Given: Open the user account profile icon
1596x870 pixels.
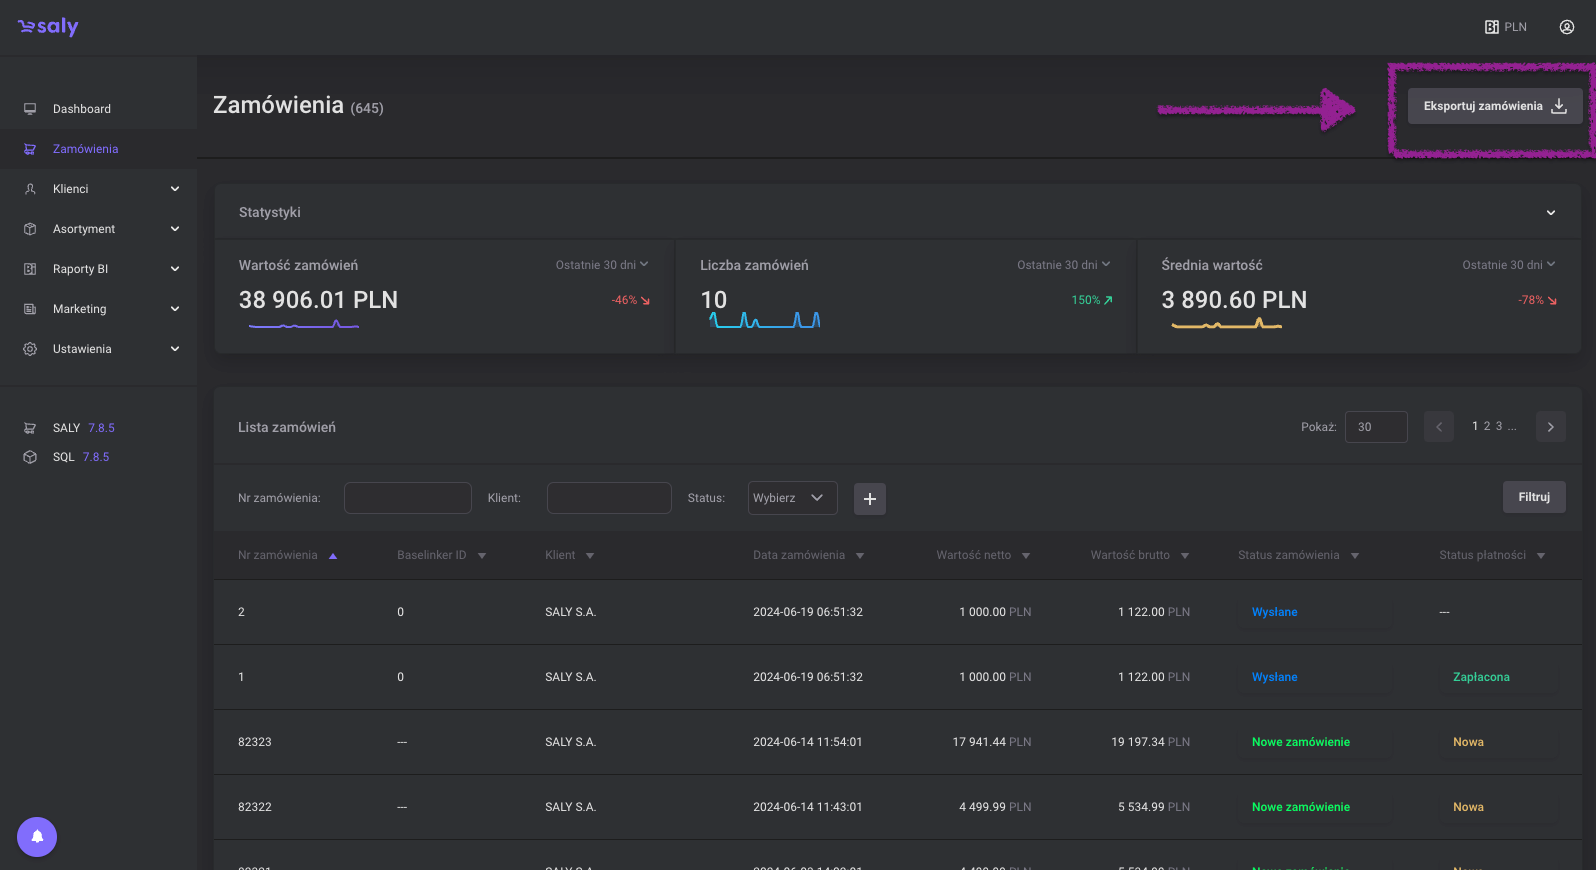Looking at the screenshot, I should [x=1566, y=27].
